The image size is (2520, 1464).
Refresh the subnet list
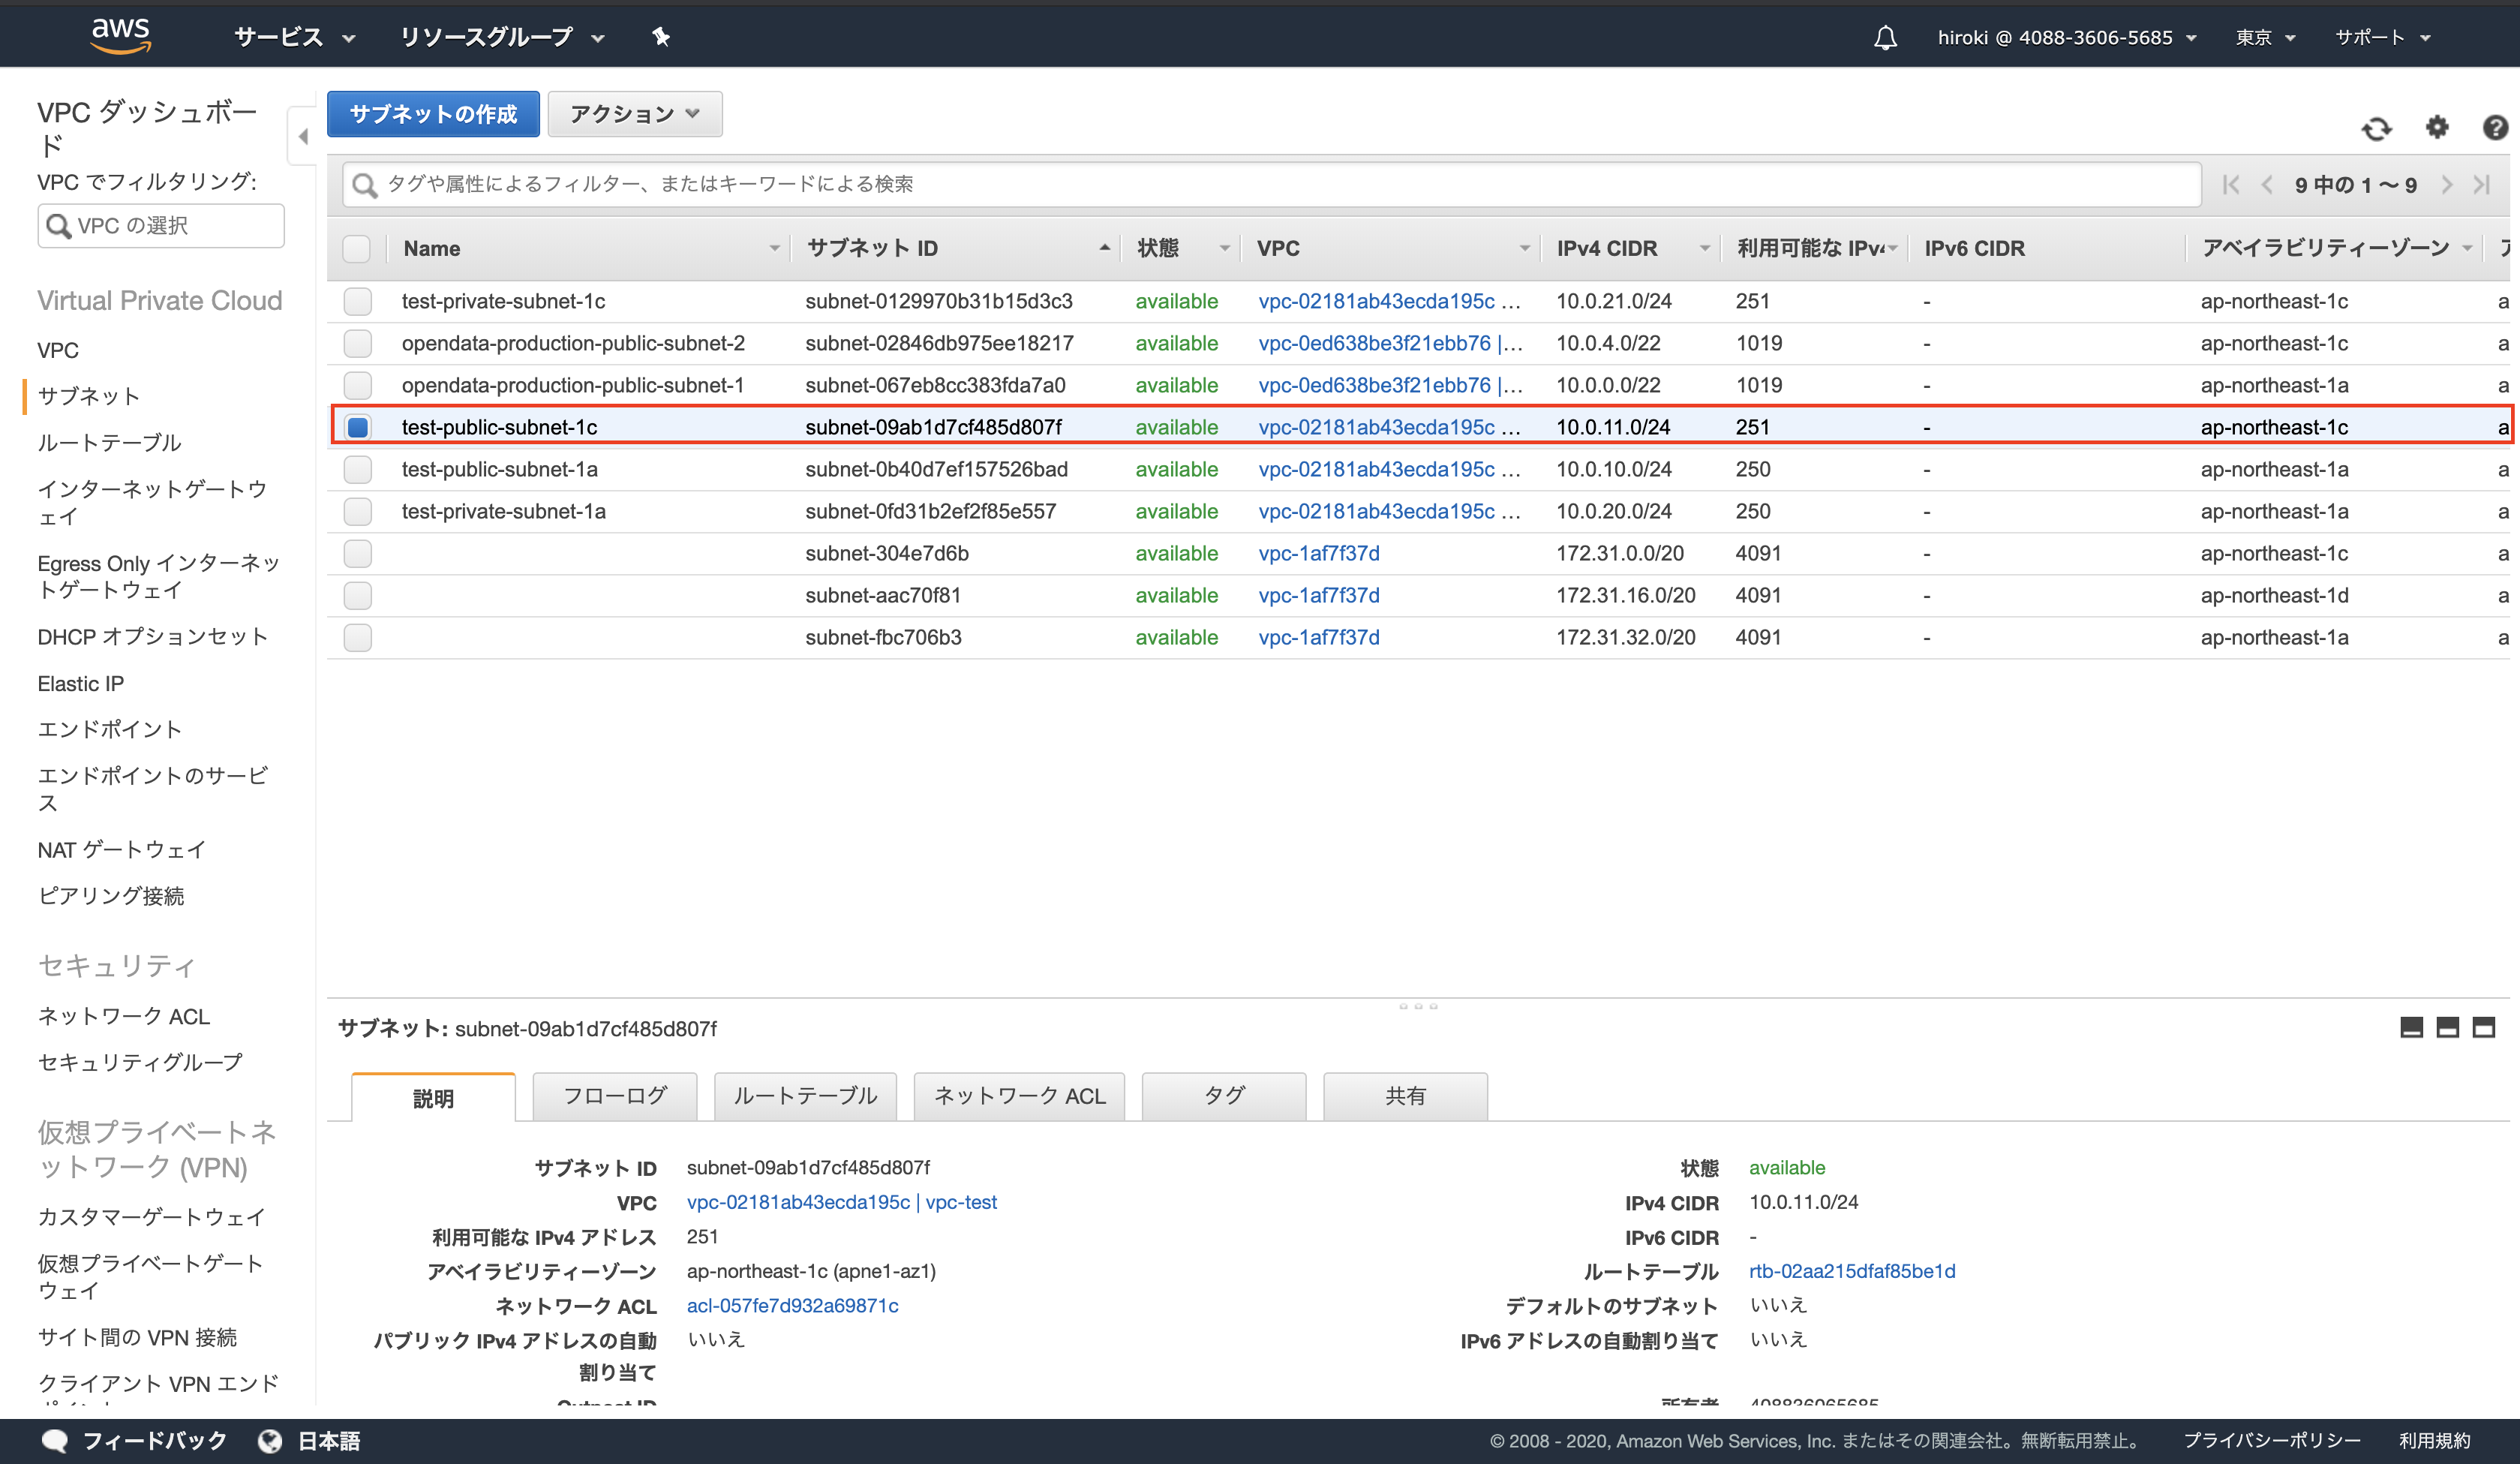(2378, 128)
